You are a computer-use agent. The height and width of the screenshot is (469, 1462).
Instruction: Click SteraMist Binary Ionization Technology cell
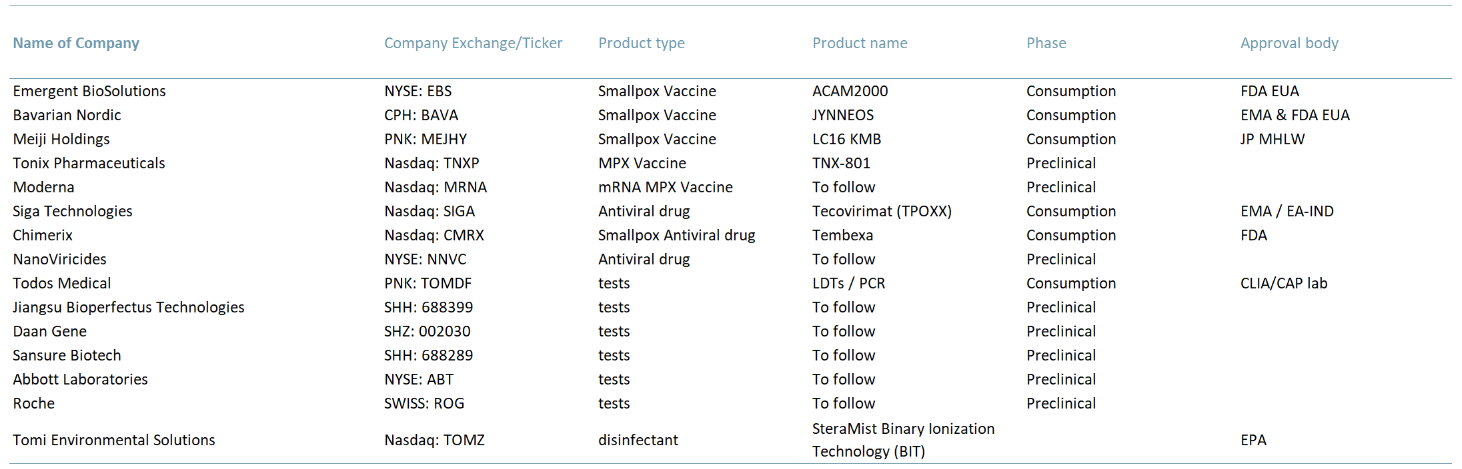coord(903,440)
